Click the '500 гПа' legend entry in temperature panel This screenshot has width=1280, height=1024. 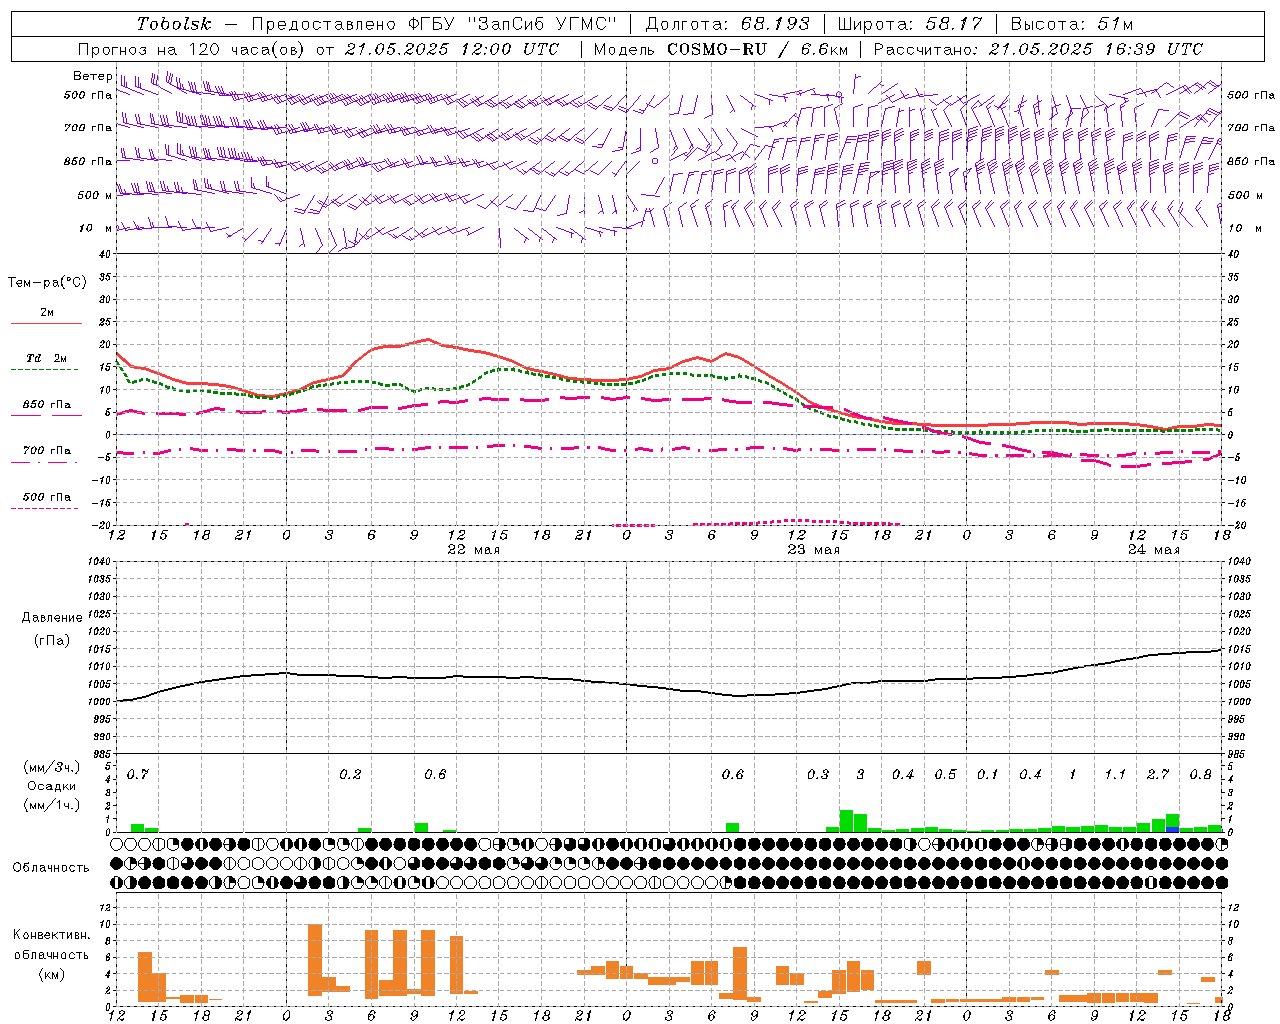point(47,497)
